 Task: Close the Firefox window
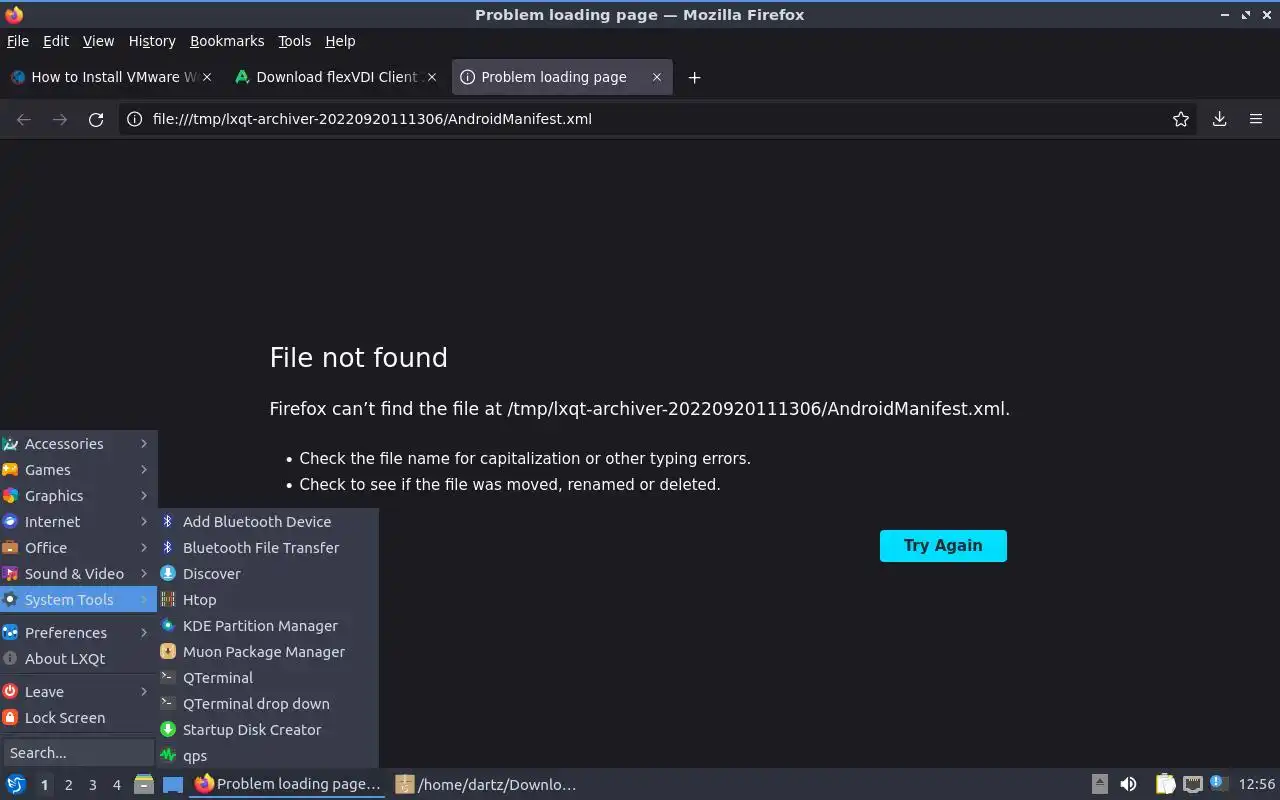[1266, 15]
